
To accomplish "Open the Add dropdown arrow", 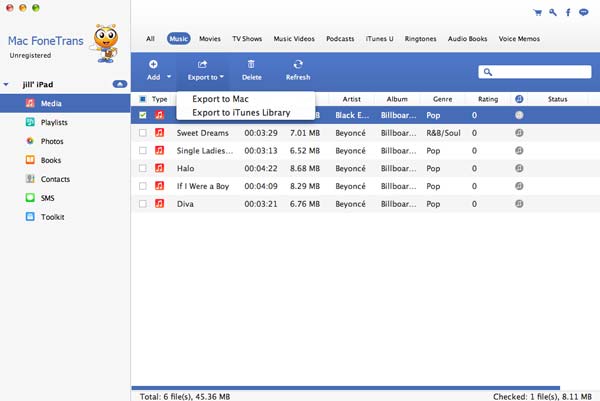I will tap(169, 77).
